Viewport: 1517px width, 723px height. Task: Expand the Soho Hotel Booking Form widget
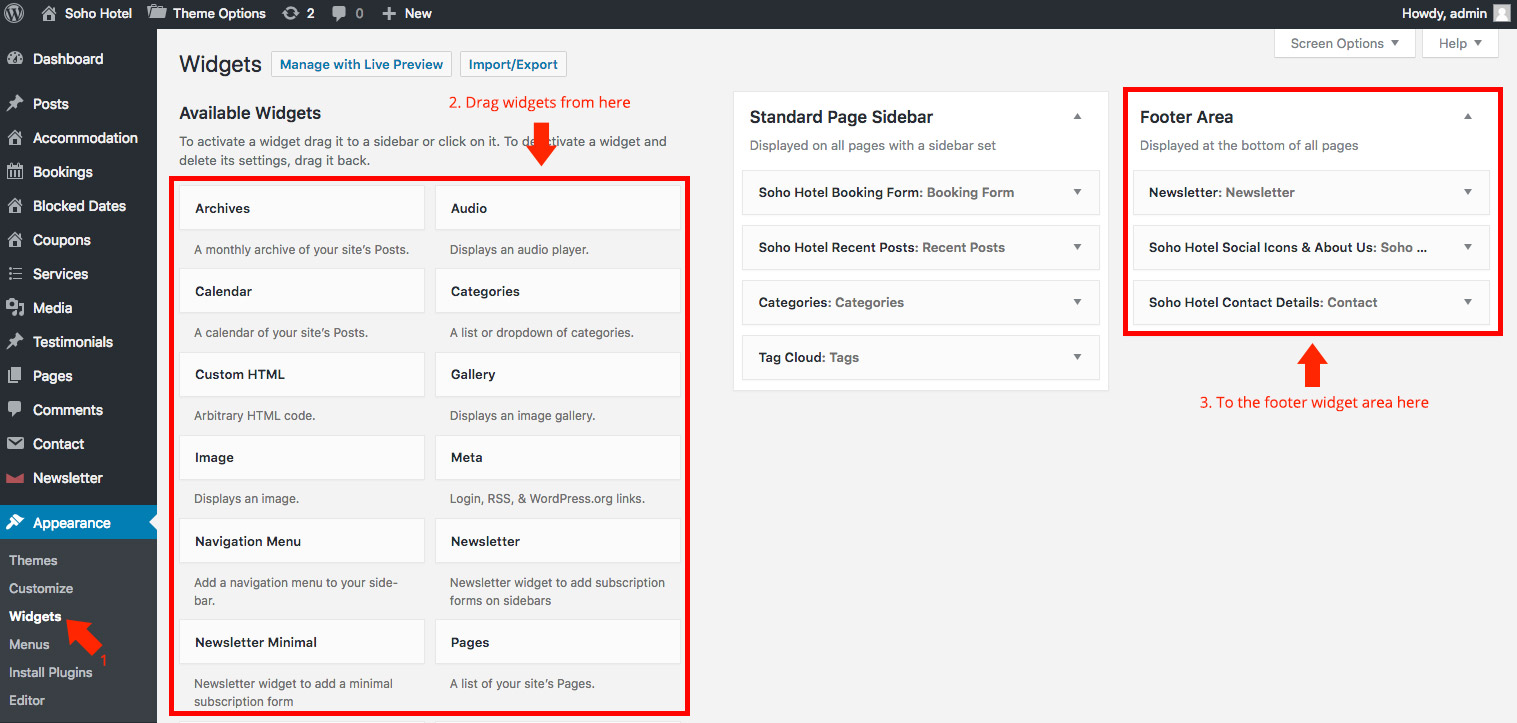(x=1077, y=192)
